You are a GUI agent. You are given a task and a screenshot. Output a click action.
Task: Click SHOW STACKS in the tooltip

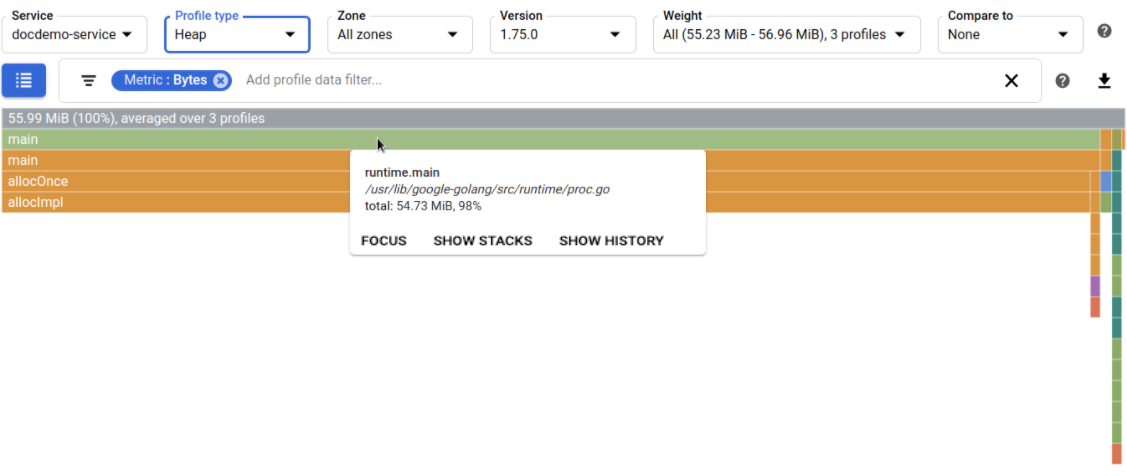(483, 240)
